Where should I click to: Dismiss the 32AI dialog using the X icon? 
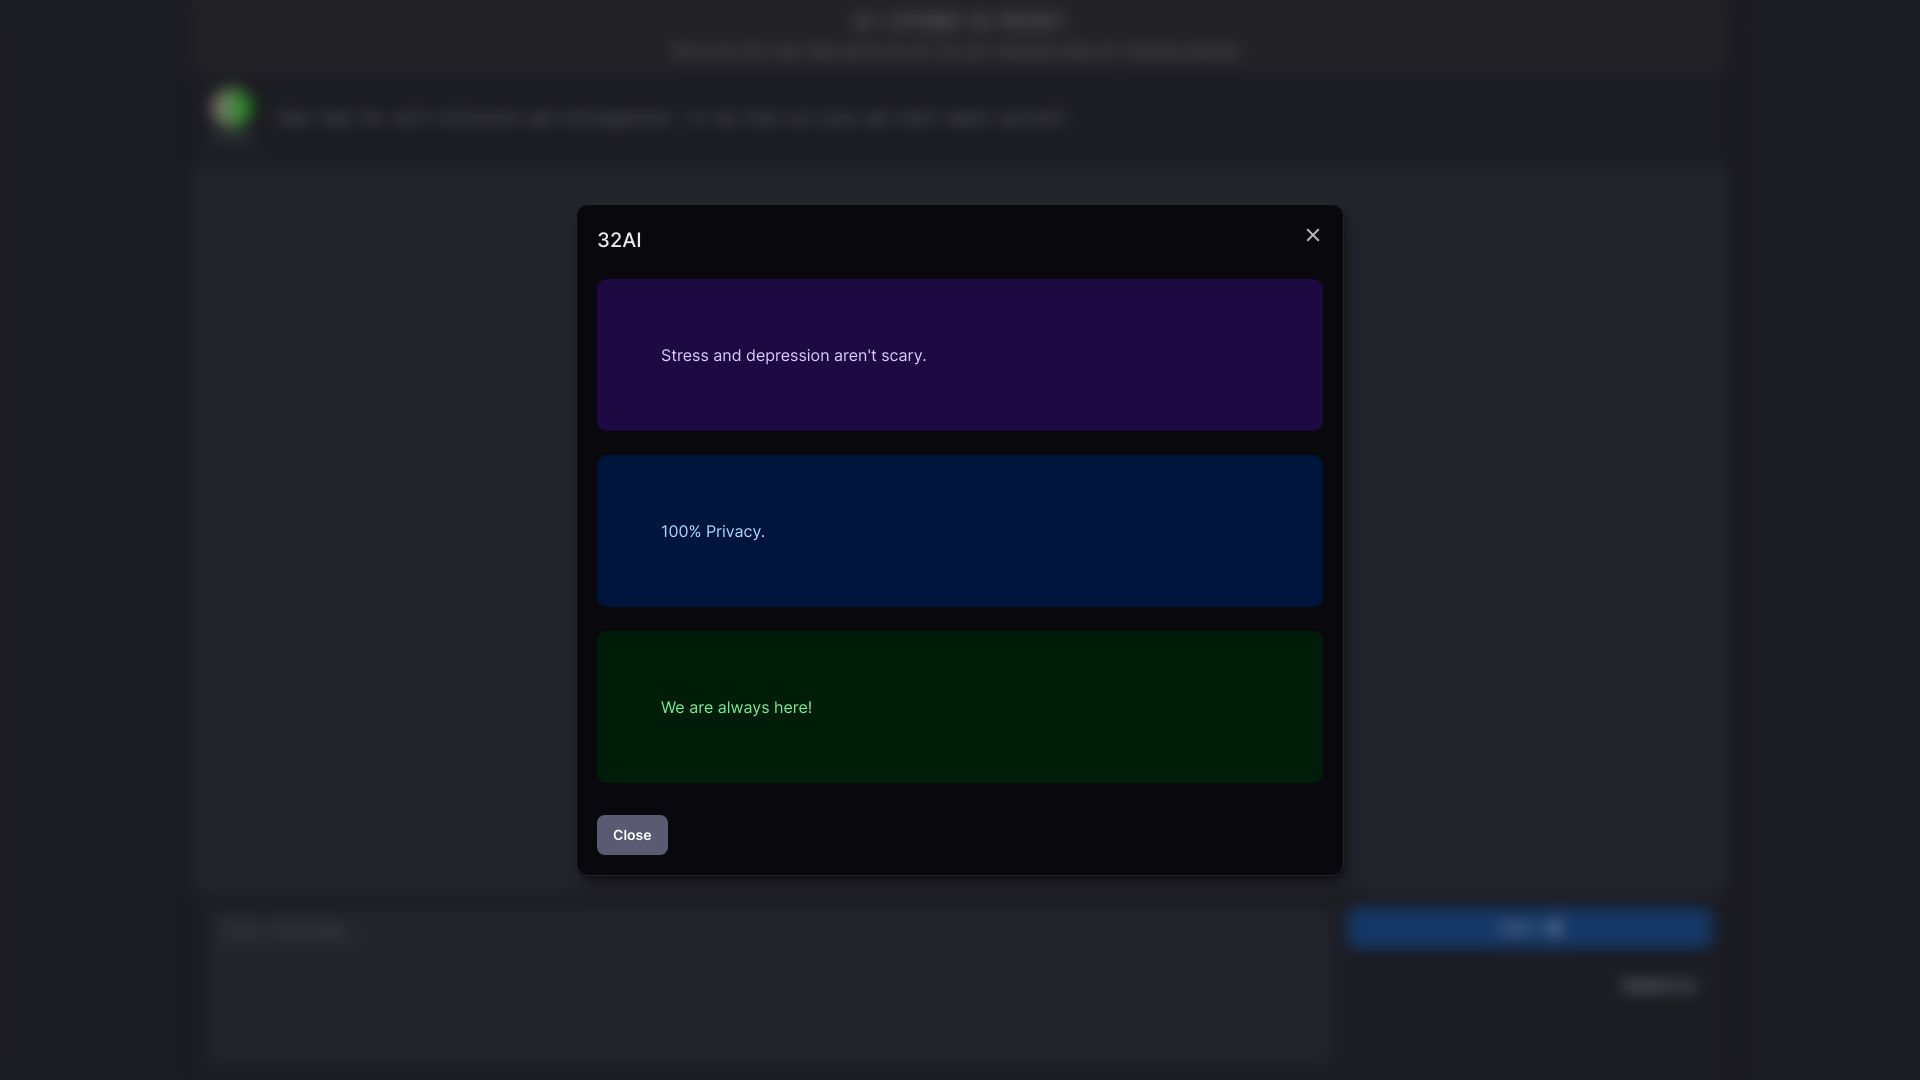[1312, 235]
